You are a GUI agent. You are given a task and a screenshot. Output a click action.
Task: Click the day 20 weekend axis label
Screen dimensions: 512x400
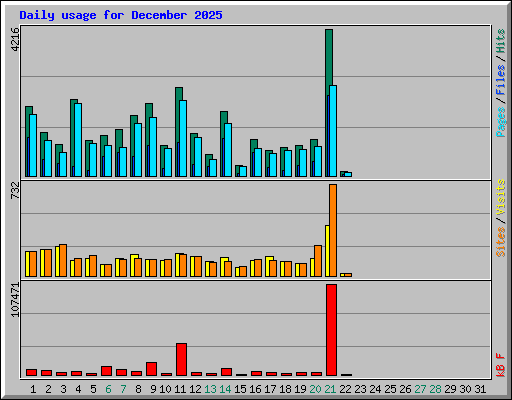[x=315, y=389]
